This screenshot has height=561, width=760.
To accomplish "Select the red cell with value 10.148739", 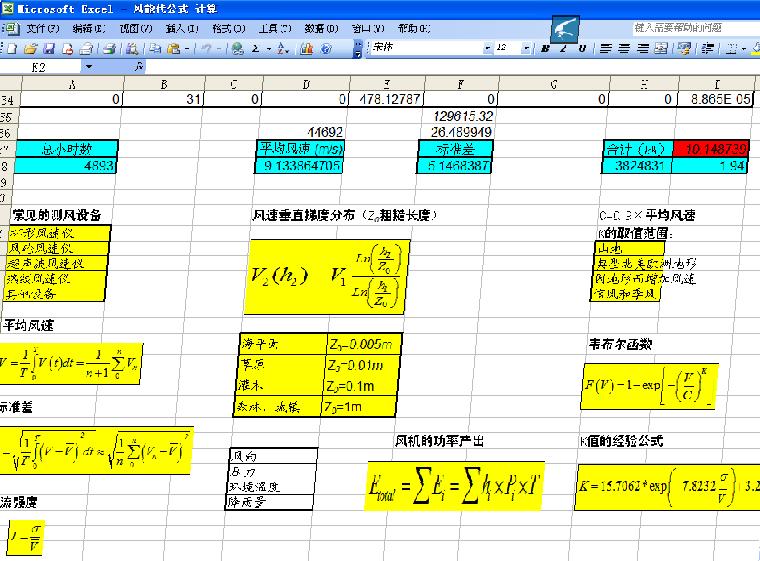I will pos(711,149).
